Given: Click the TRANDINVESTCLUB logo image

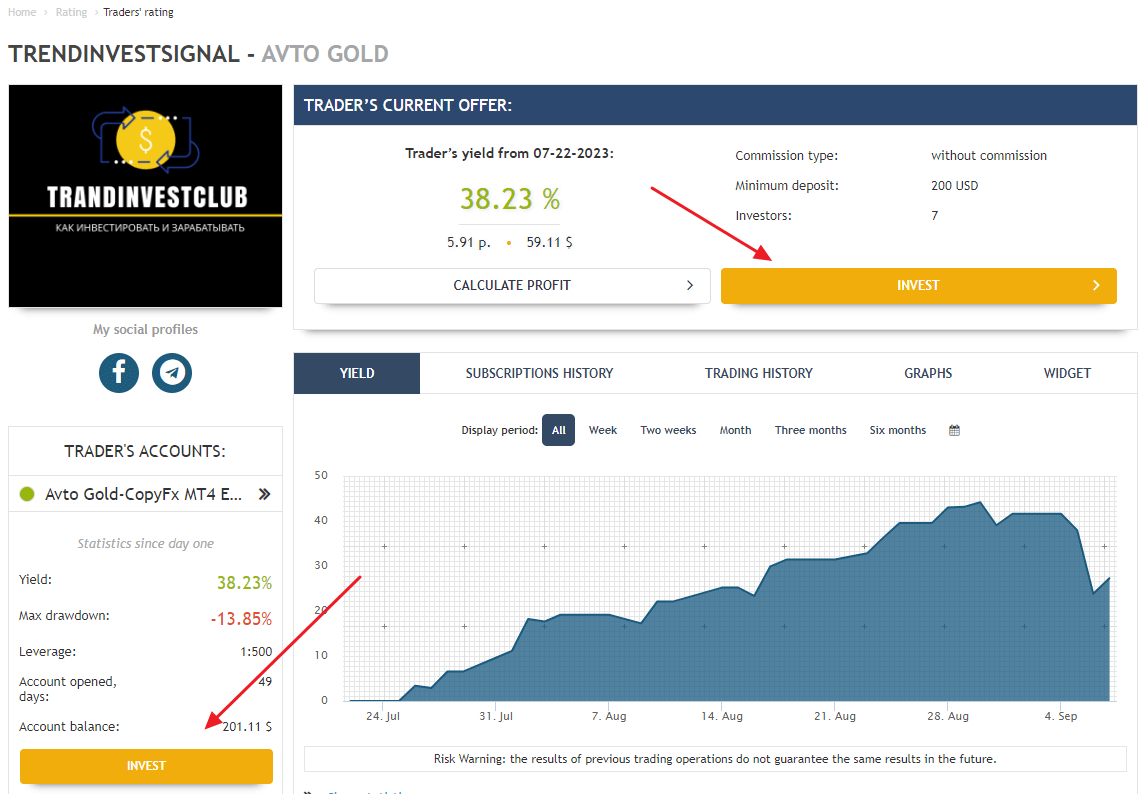Looking at the screenshot, I should [145, 196].
